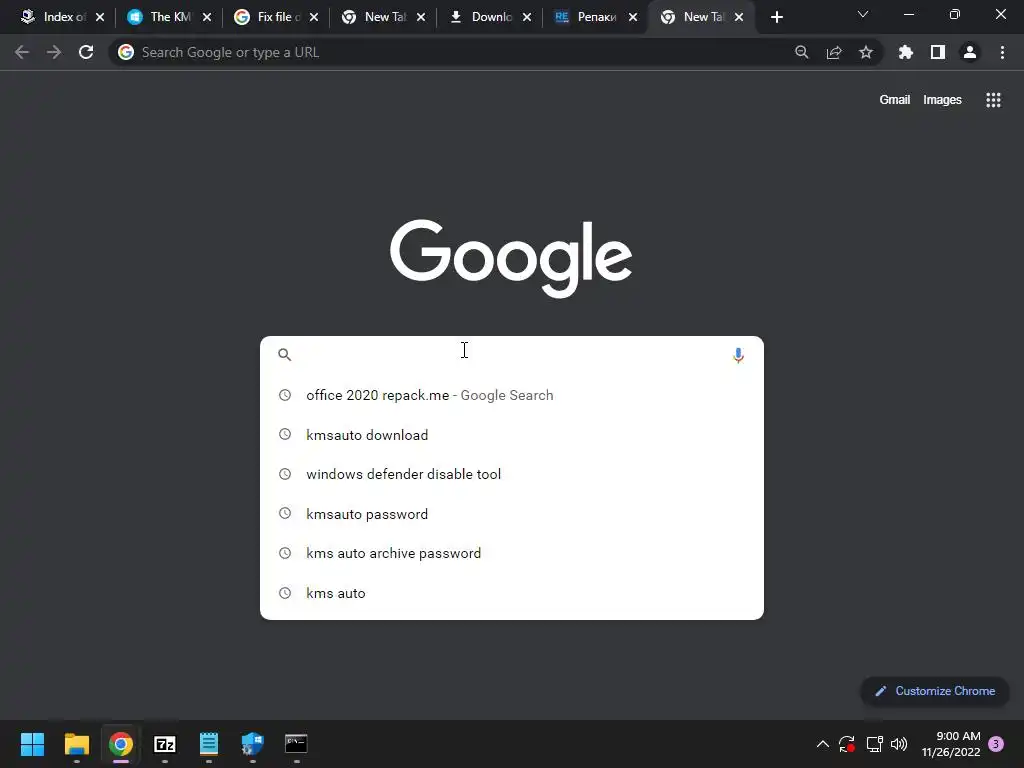Reload the current page

click(86, 52)
